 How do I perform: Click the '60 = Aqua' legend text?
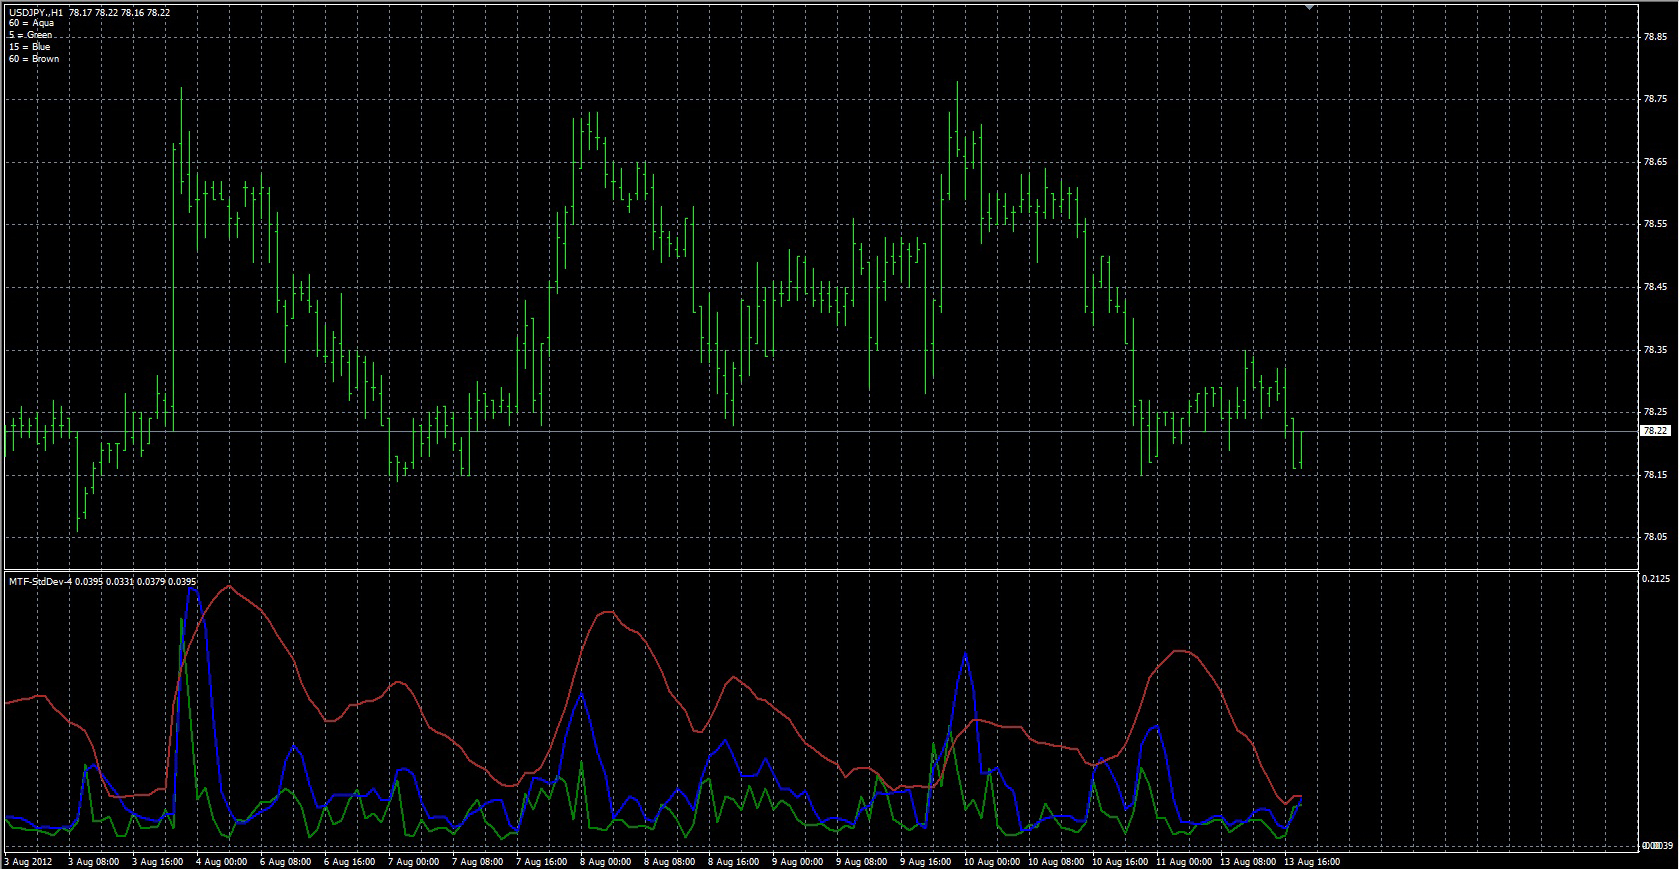coord(31,23)
